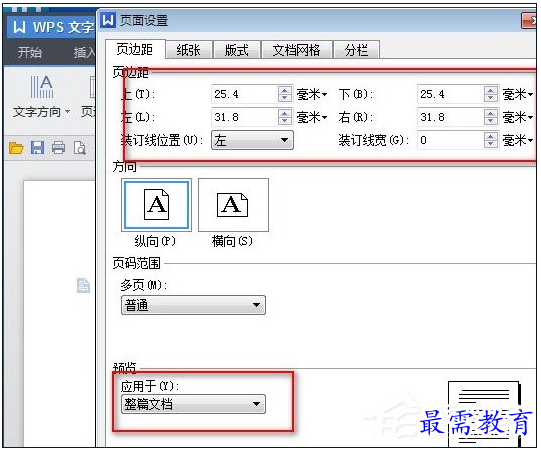Switch to the 版式 tab

click(x=236, y=50)
